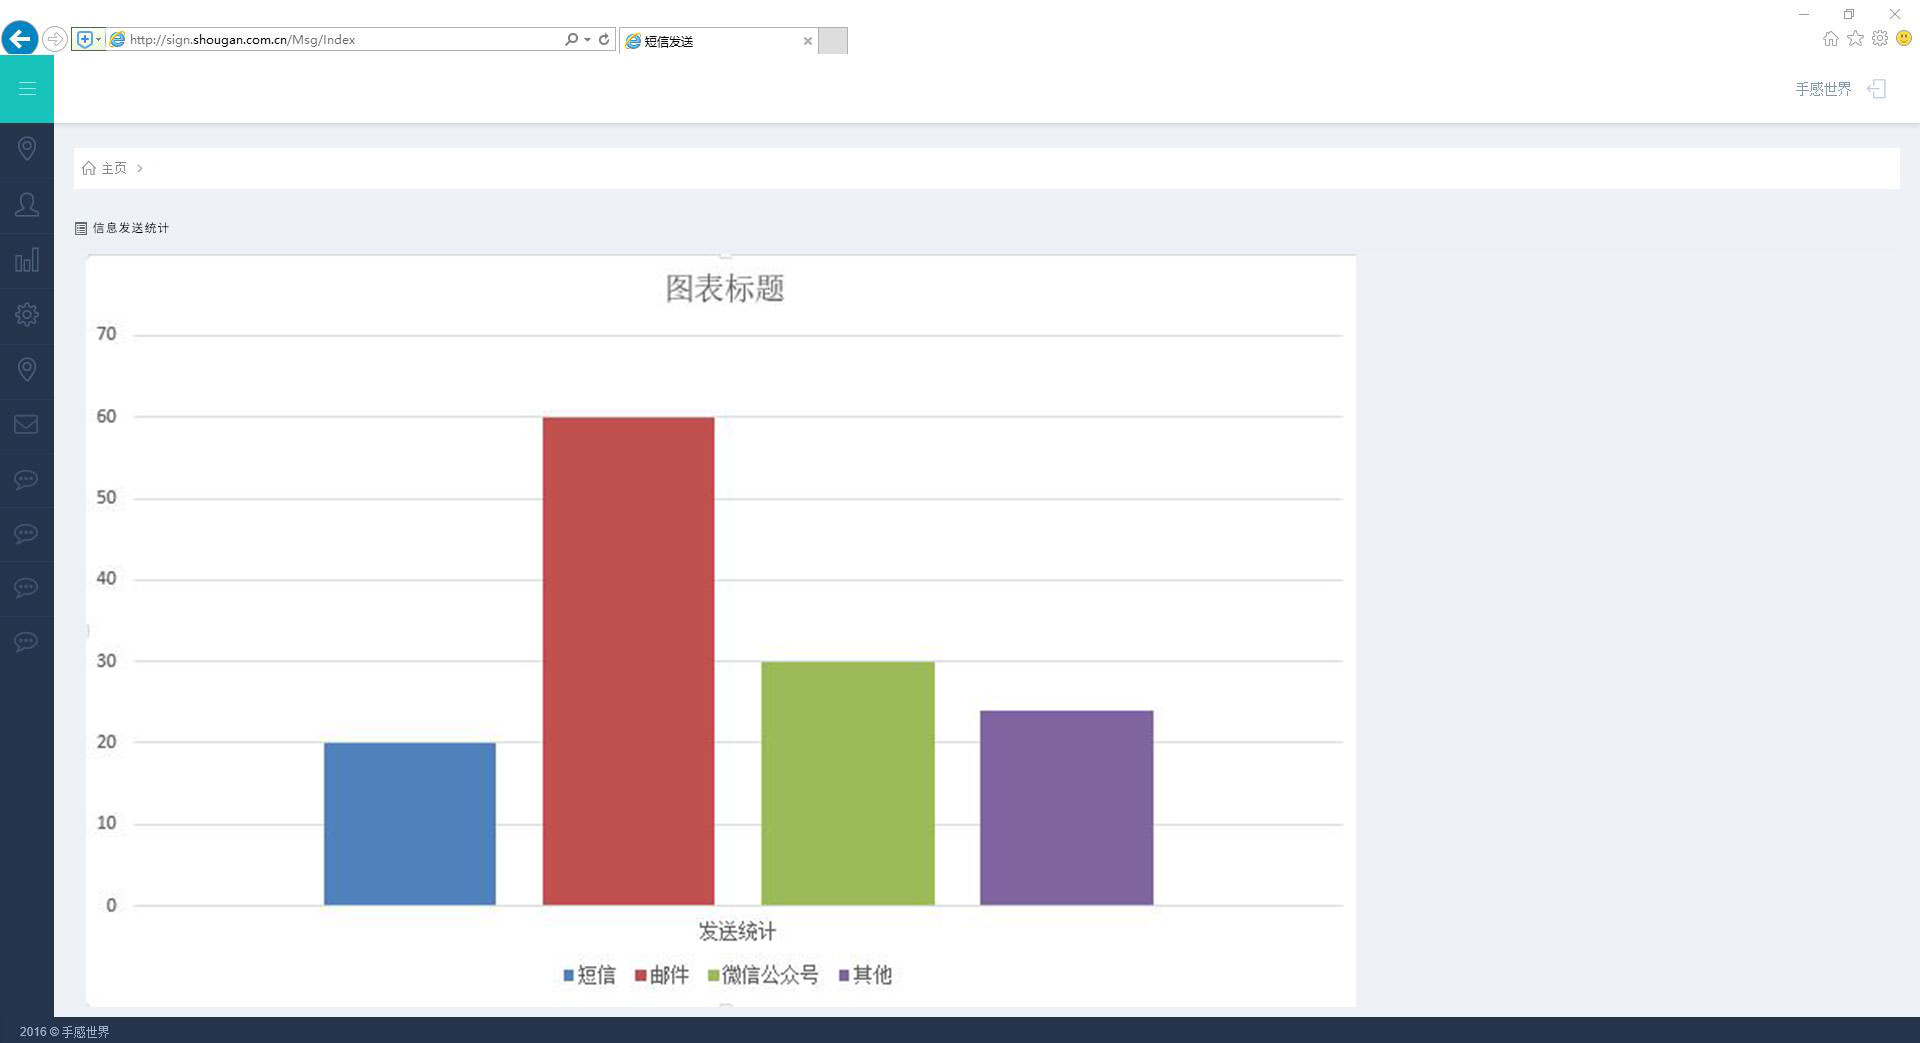Click the 2016 © 手感世界 footer text

tap(64, 1031)
